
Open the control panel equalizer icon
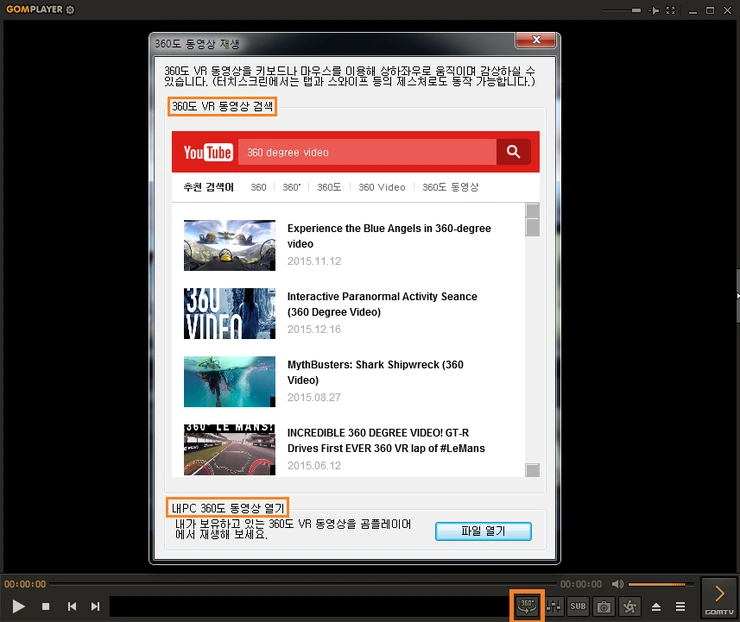[x=554, y=606]
